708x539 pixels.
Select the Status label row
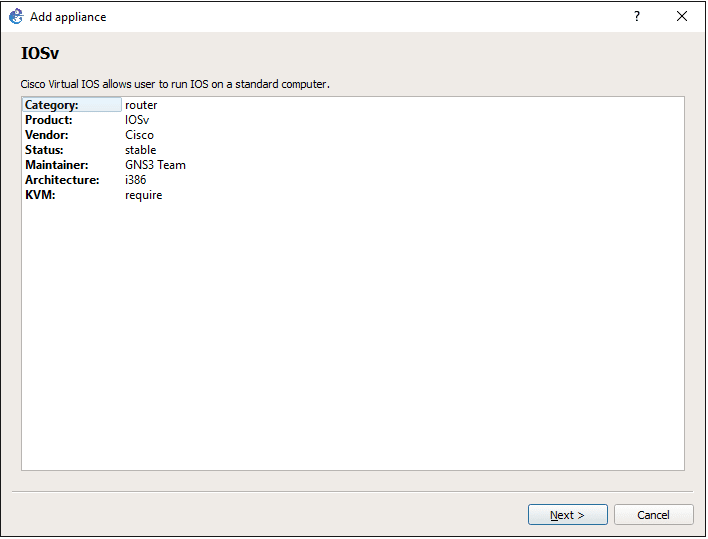tap(45, 150)
